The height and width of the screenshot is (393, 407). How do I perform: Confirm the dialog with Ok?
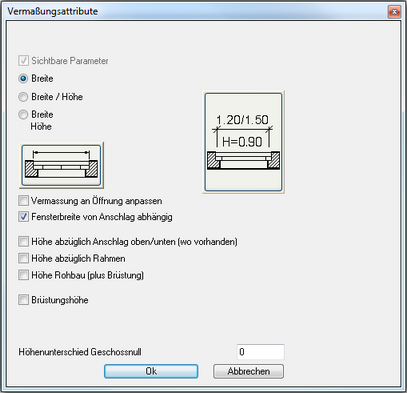151,371
